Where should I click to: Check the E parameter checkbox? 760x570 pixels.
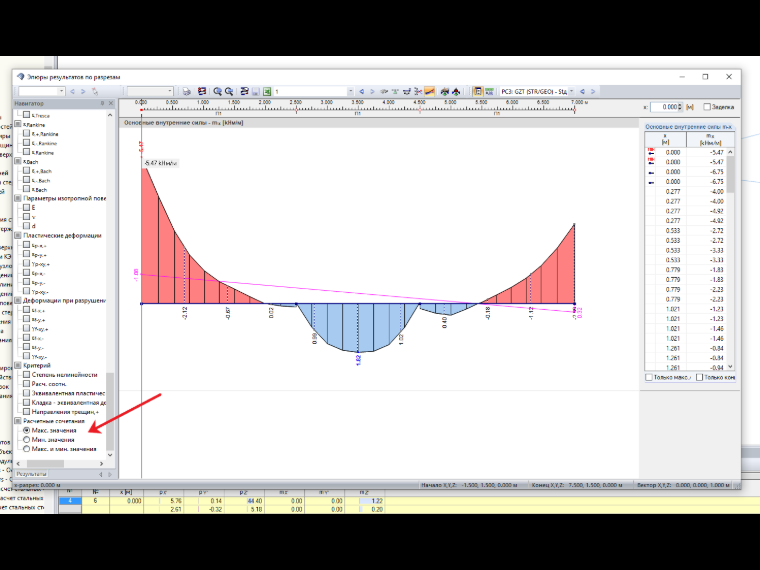[x=27, y=207]
